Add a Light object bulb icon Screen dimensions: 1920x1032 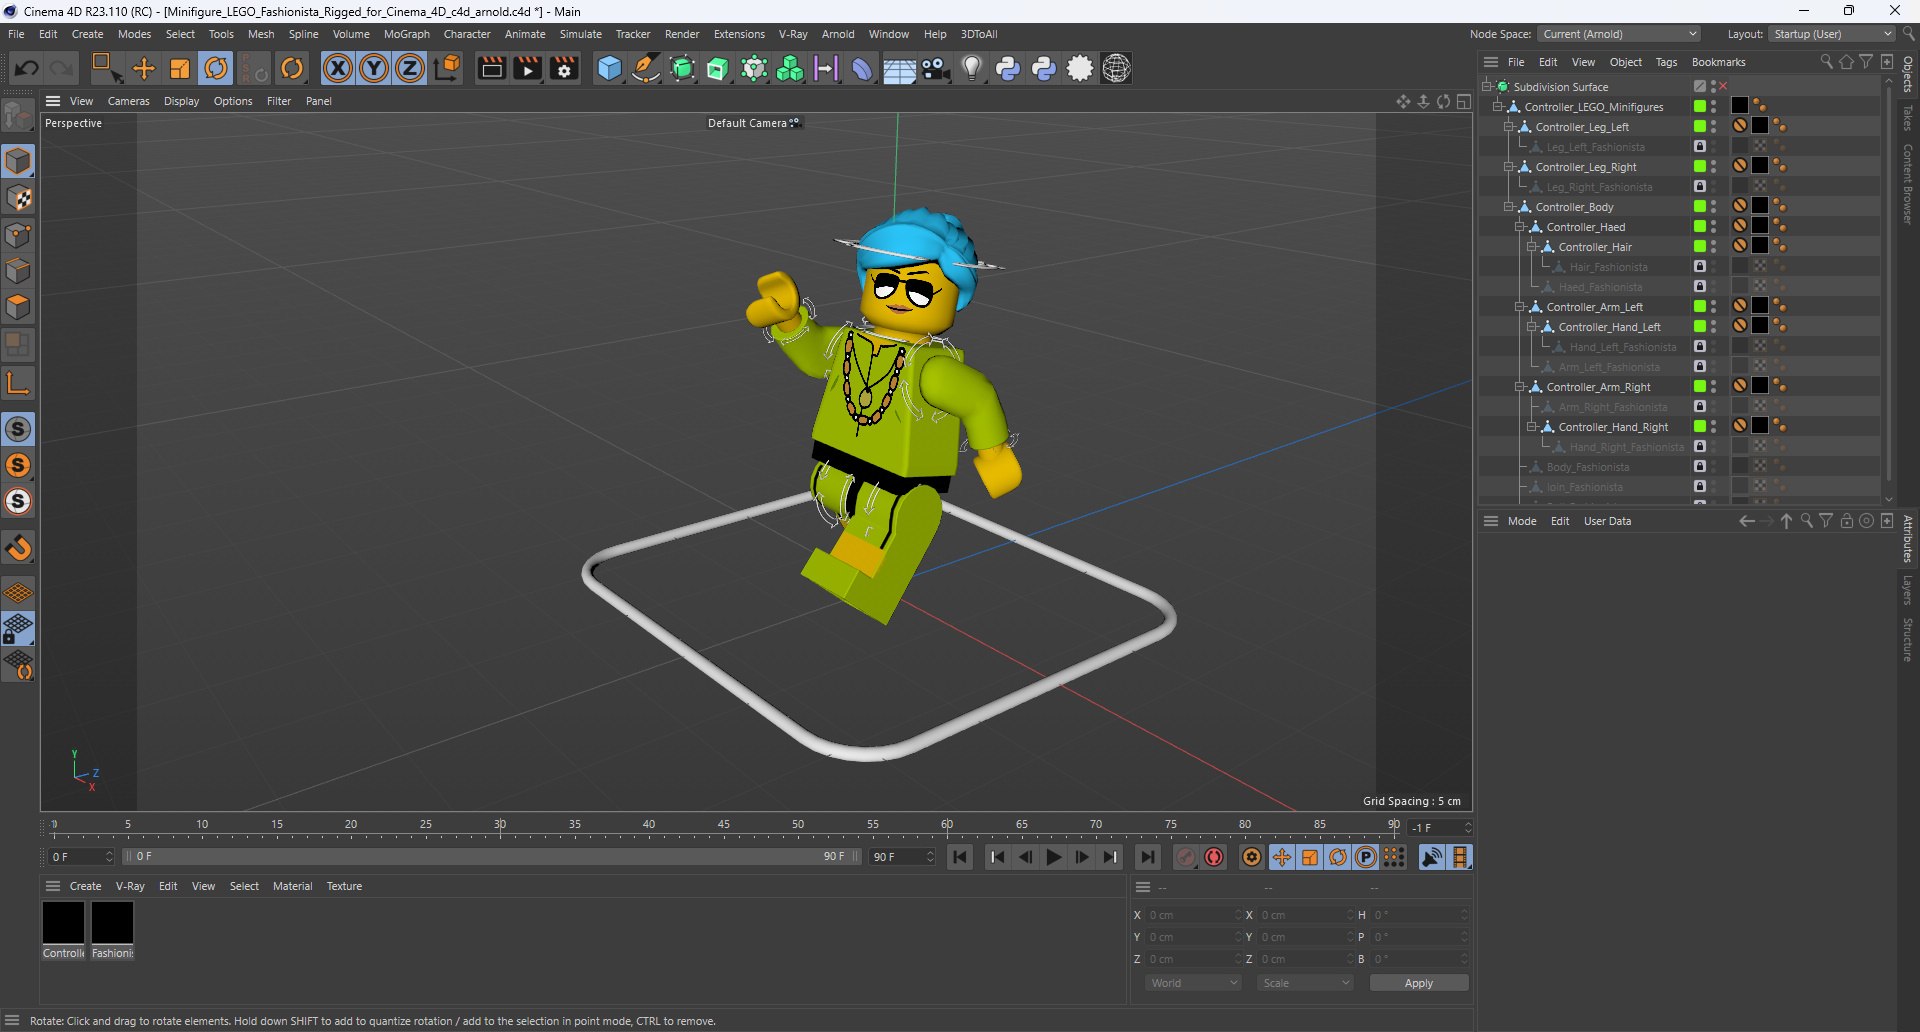[971, 68]
